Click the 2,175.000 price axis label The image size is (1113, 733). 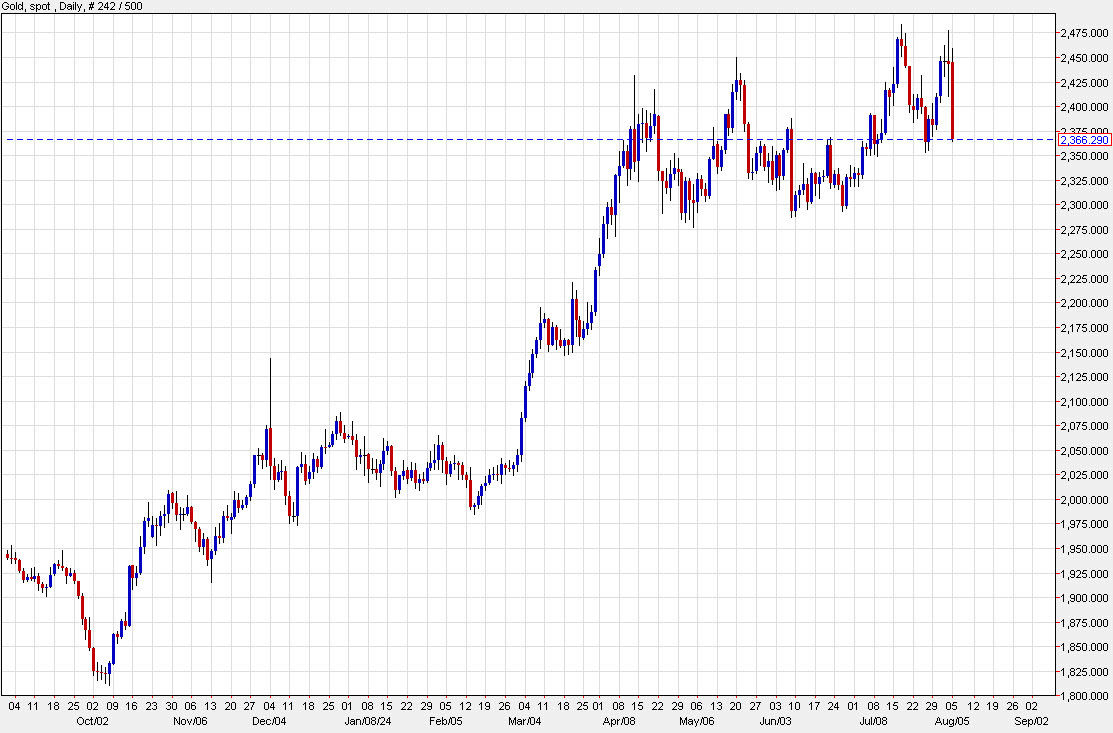coord(1084,328)
